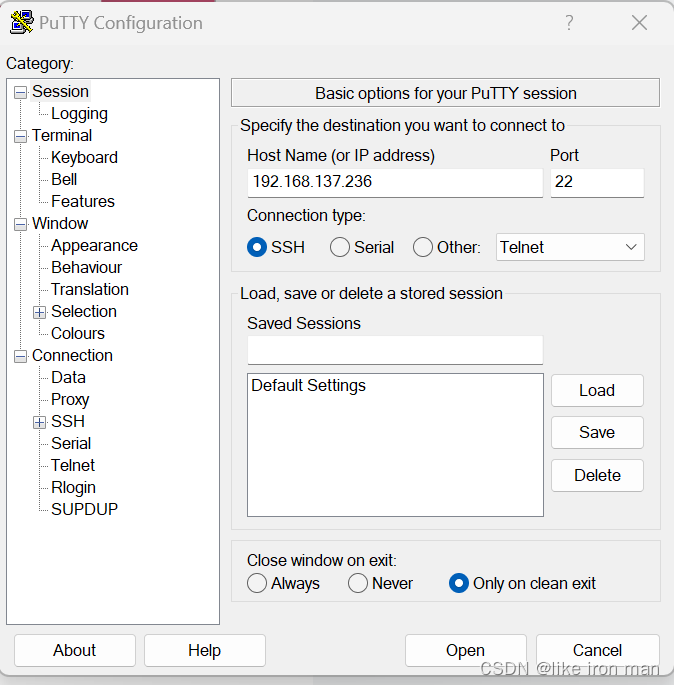
Task: Open the Logging category in tree
Action: (x=79, y=114)
